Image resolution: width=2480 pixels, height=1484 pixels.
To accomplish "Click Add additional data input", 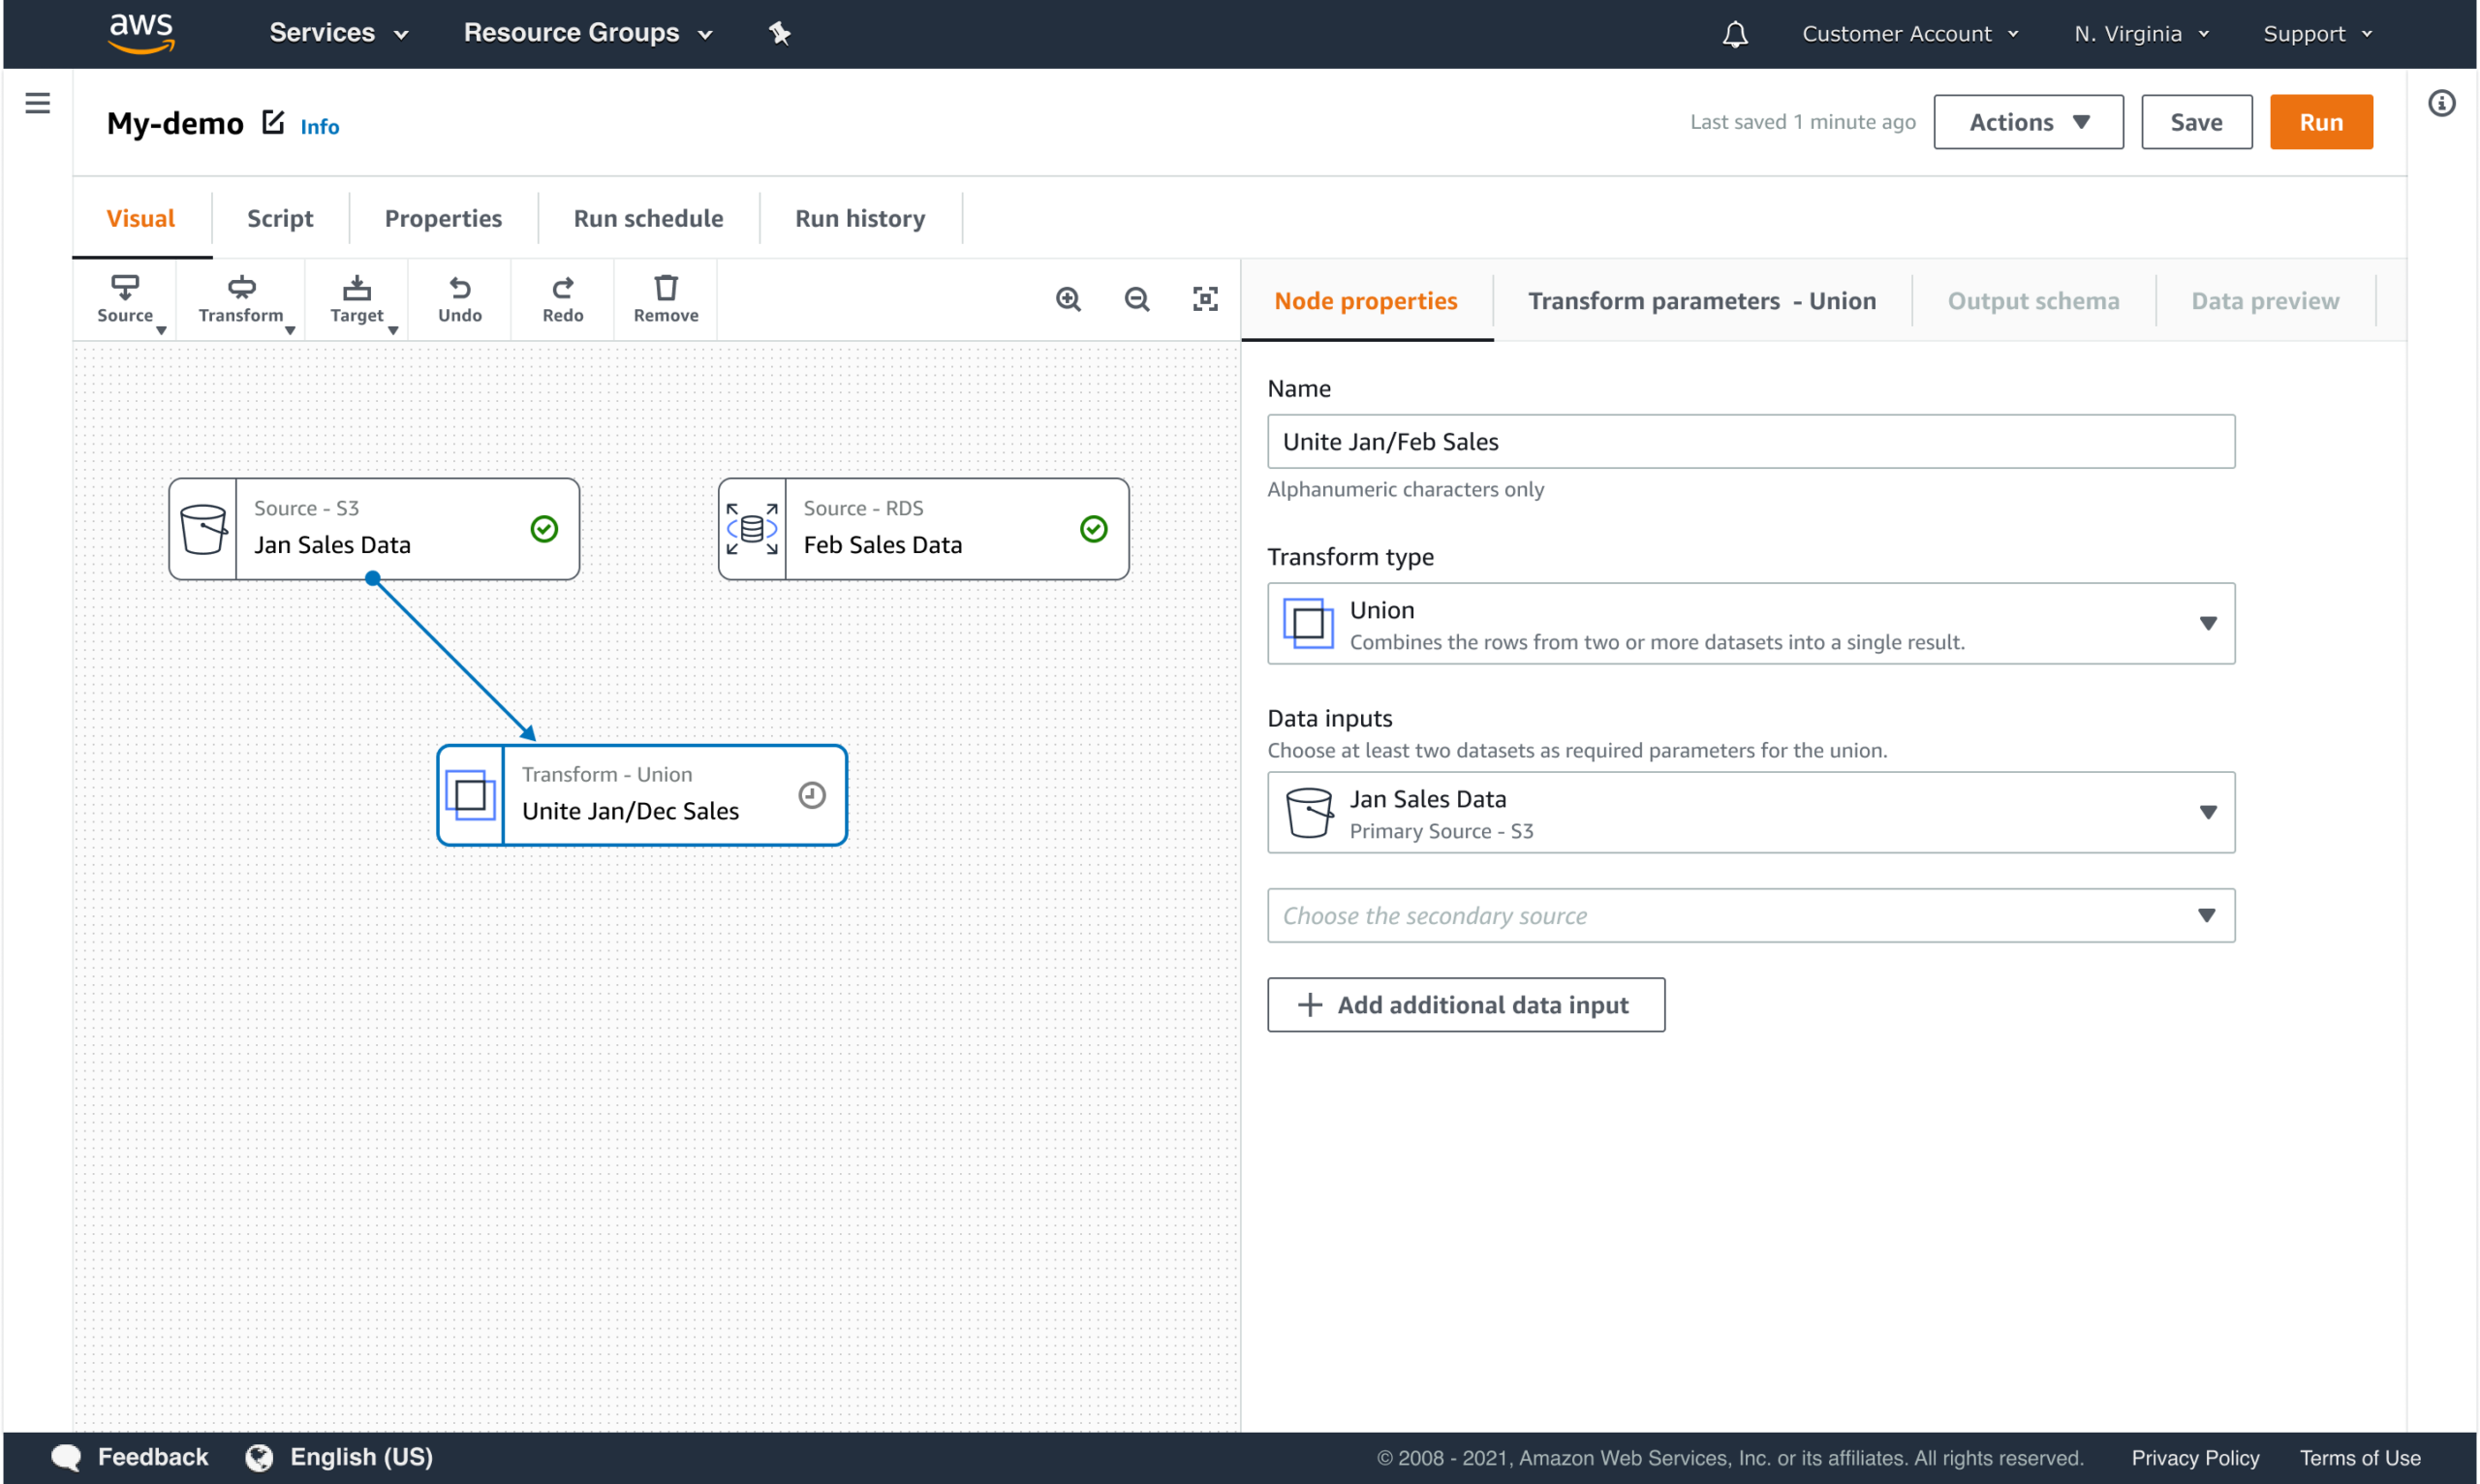I will [1466, 1005].
